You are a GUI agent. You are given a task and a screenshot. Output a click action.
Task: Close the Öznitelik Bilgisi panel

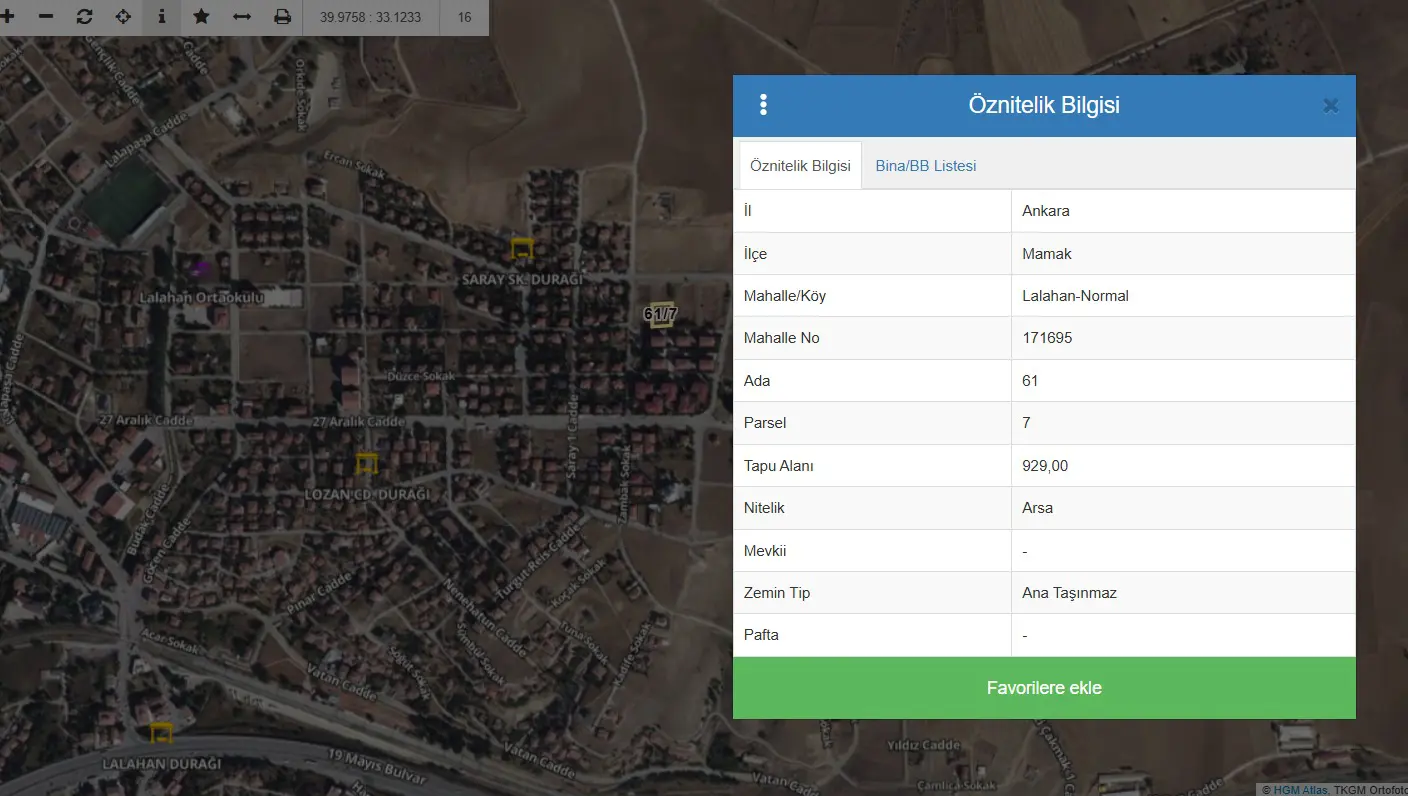(x=1330, y=106)
